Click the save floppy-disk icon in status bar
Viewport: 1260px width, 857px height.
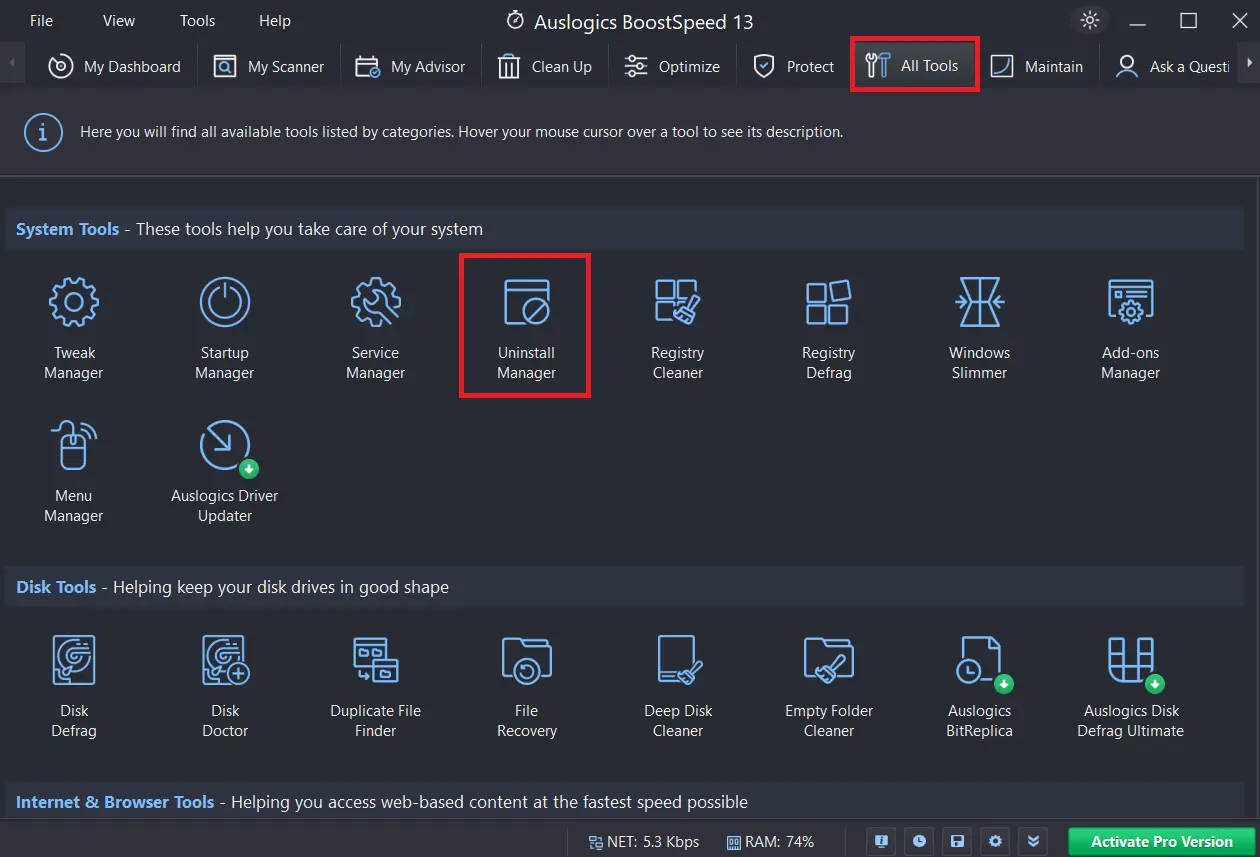957,841
